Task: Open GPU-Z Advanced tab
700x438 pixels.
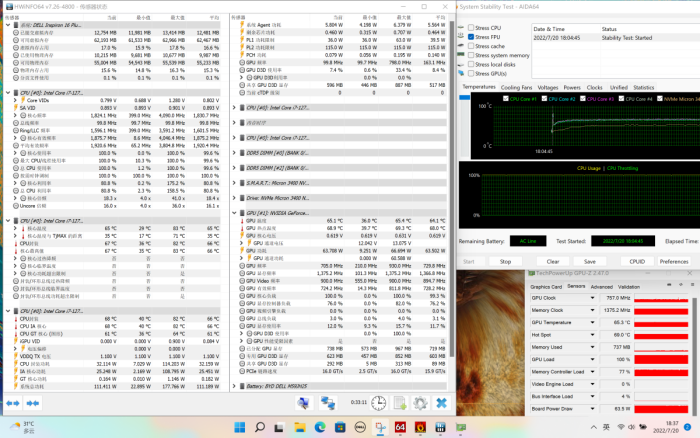Action: pos(602,287)
